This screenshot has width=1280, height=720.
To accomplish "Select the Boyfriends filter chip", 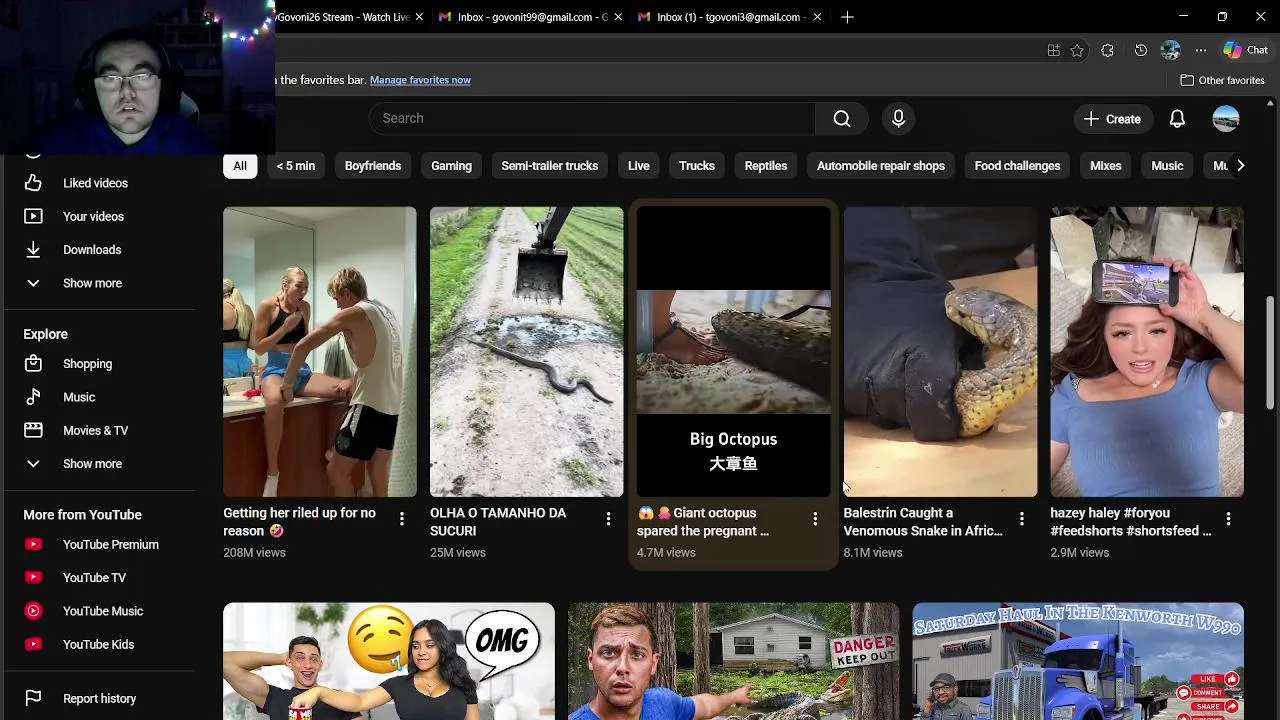I will [373, 166].
